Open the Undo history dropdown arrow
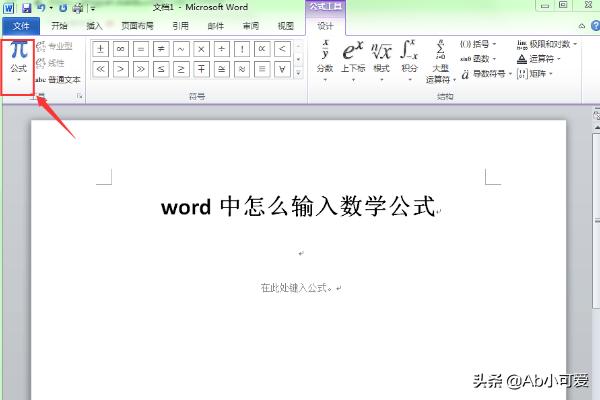The width and height of the screenshot is (600, 400). tap(51, 8)
